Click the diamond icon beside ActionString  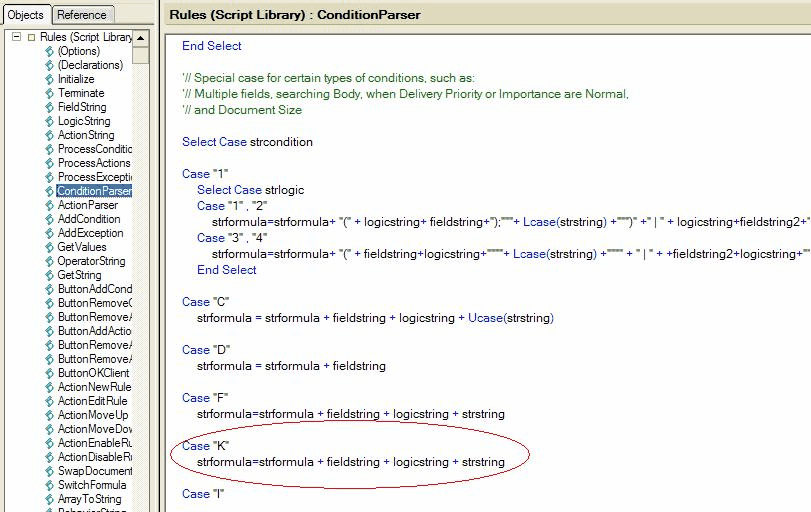[x=49, y=135]
